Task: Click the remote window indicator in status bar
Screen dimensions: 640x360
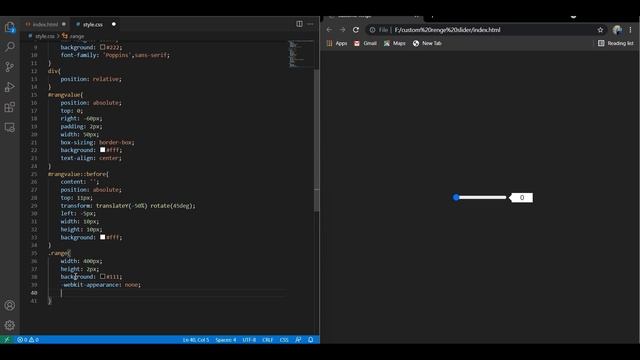Action: [7, 340]
